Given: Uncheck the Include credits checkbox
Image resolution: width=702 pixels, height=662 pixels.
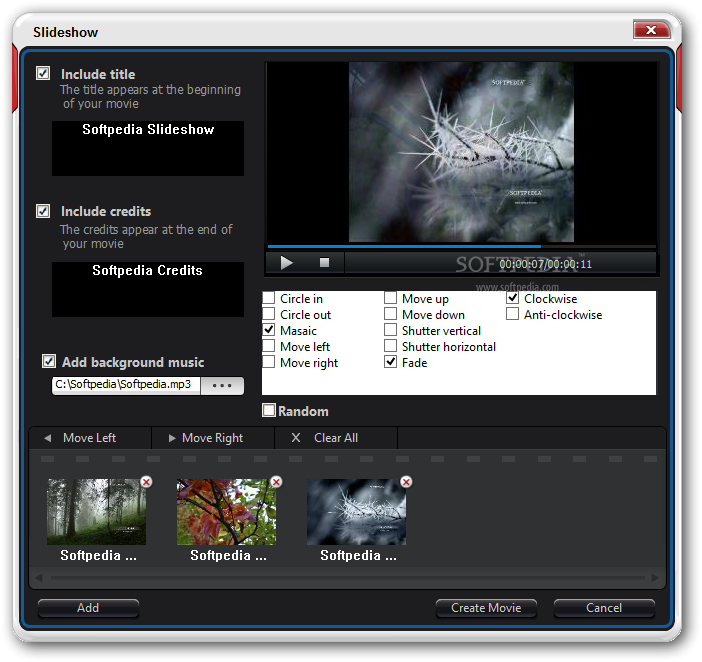Looking at the screenshot, I should pyautogui.click(x=43, y=211).
